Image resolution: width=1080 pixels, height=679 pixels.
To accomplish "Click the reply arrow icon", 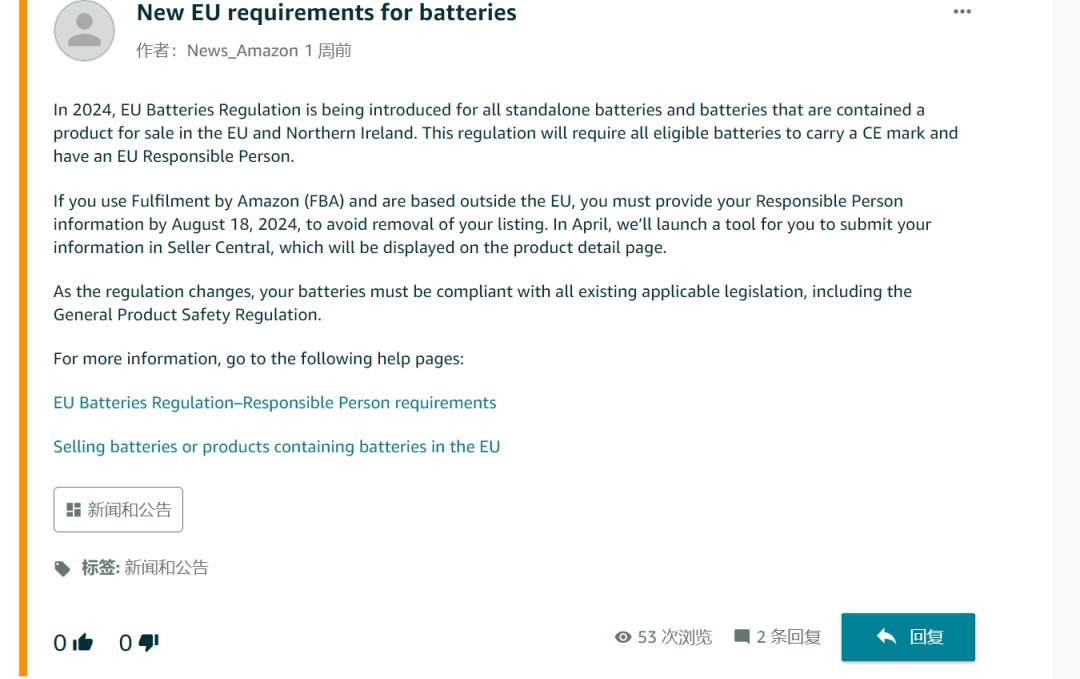I will coord(885,637).
